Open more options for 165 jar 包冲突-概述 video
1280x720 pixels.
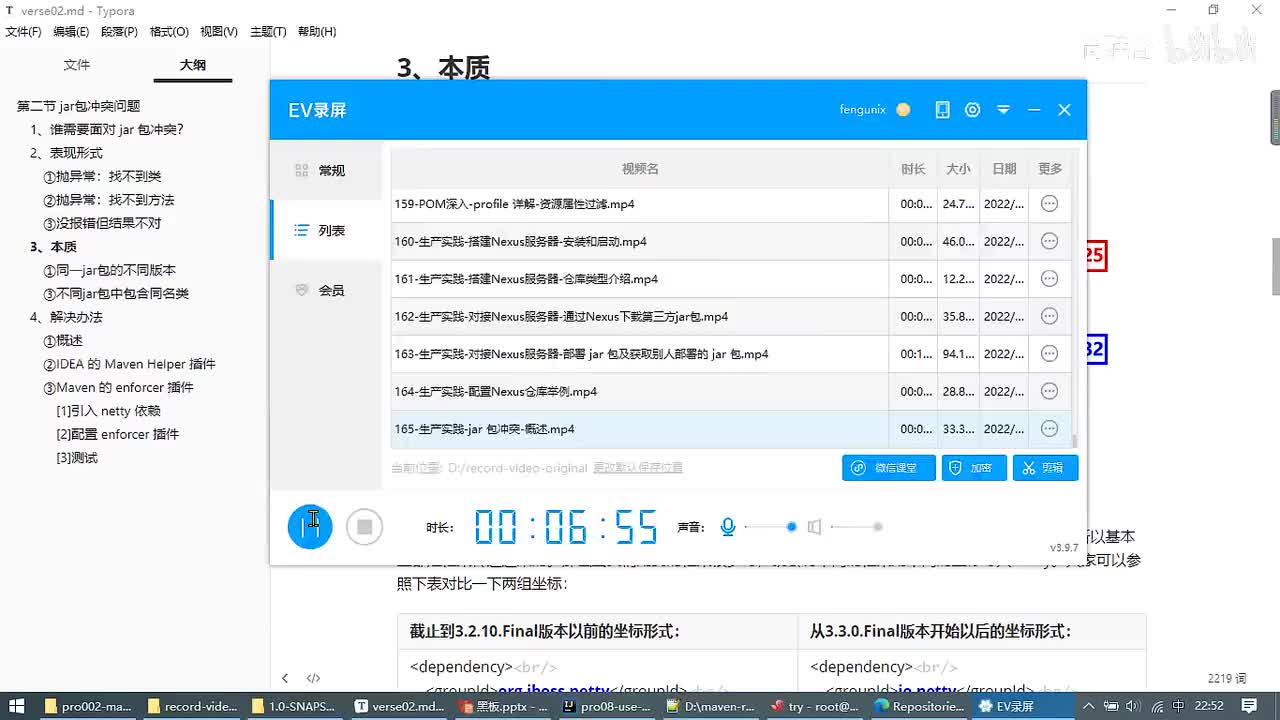[x=1049, y=429]
